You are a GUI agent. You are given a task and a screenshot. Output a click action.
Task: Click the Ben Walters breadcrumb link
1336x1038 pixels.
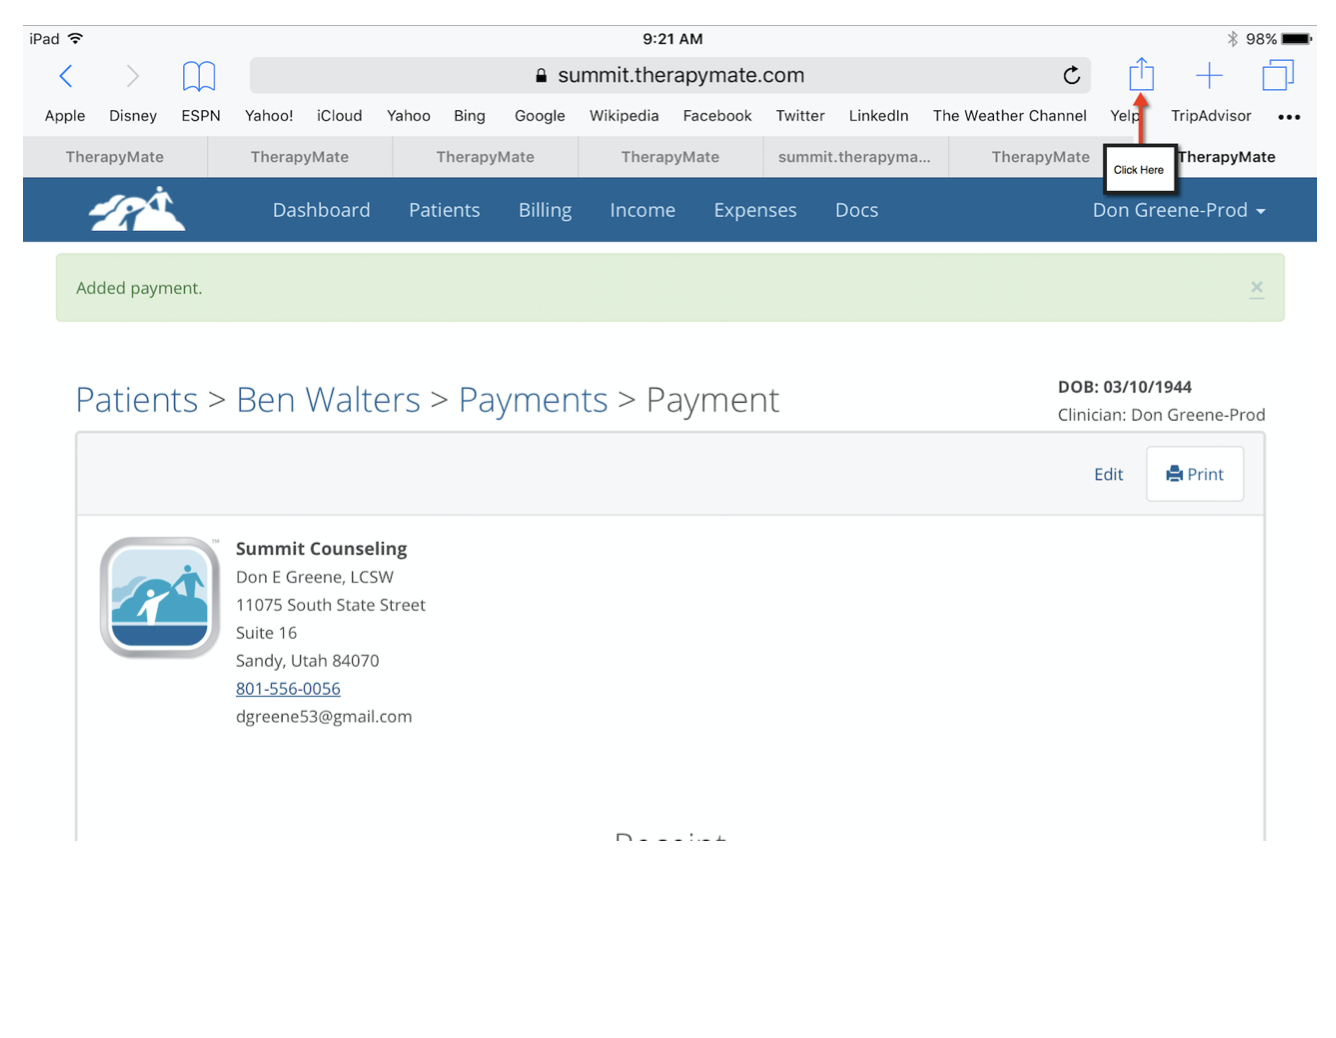[328, 400]
